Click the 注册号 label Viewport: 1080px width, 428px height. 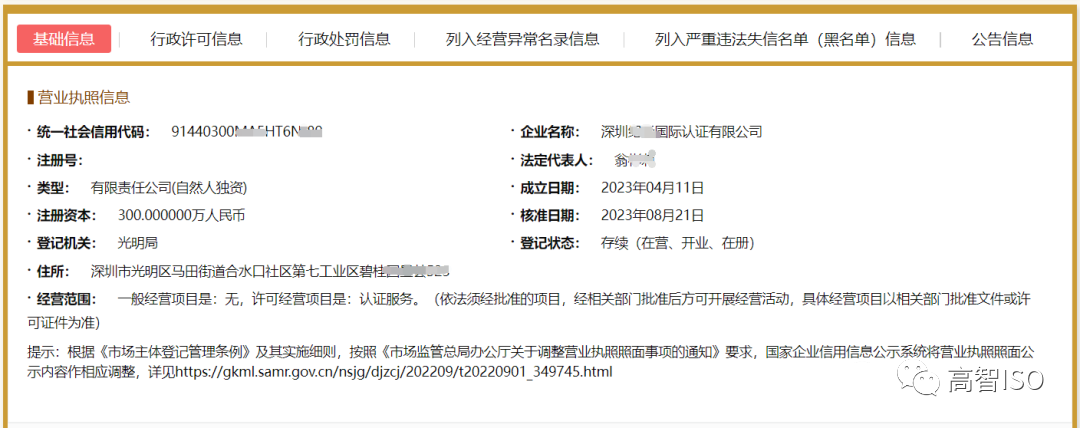(x=59, y=161)
